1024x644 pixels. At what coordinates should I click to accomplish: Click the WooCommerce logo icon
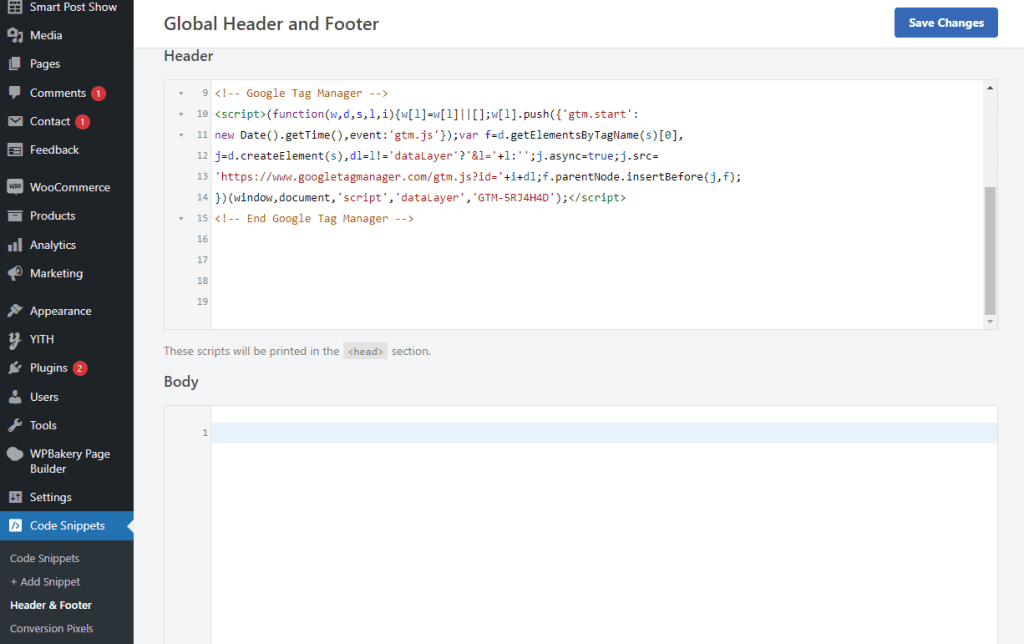click(15, 187)
